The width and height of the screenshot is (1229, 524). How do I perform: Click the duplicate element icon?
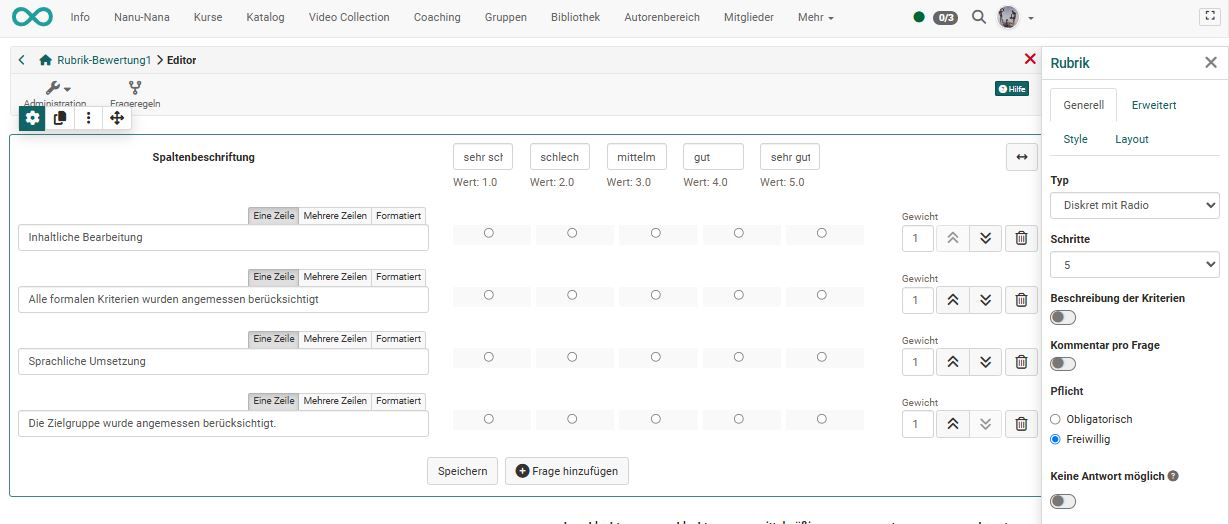(x=60, y=118)
